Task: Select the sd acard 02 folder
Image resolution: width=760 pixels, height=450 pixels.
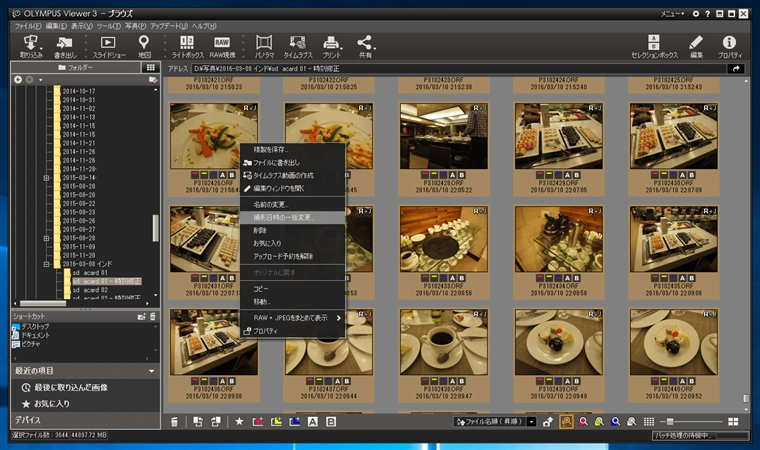Action: coord(90,290)
